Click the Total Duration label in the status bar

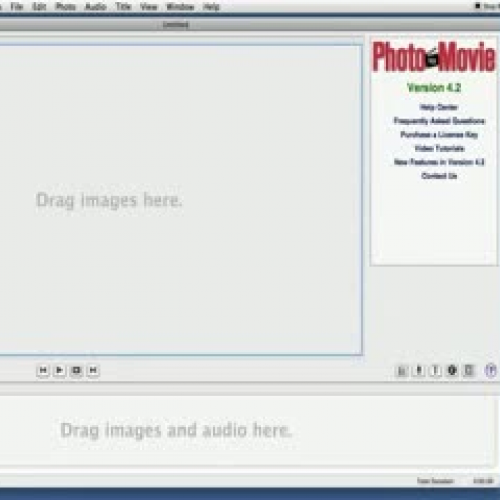(435, 481)
